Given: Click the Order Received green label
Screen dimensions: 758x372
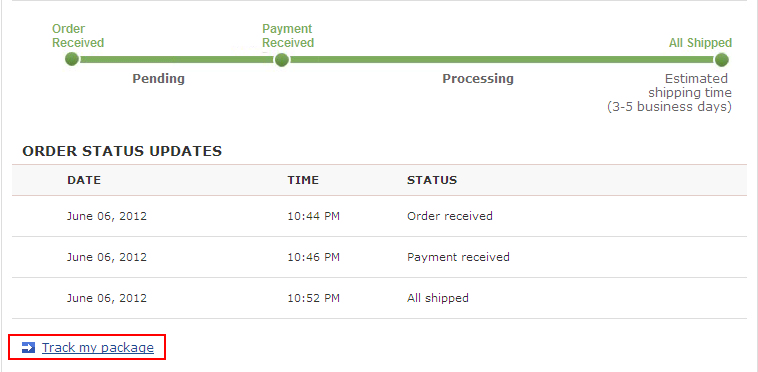Looking at the screenshot, I should (78, 36).
